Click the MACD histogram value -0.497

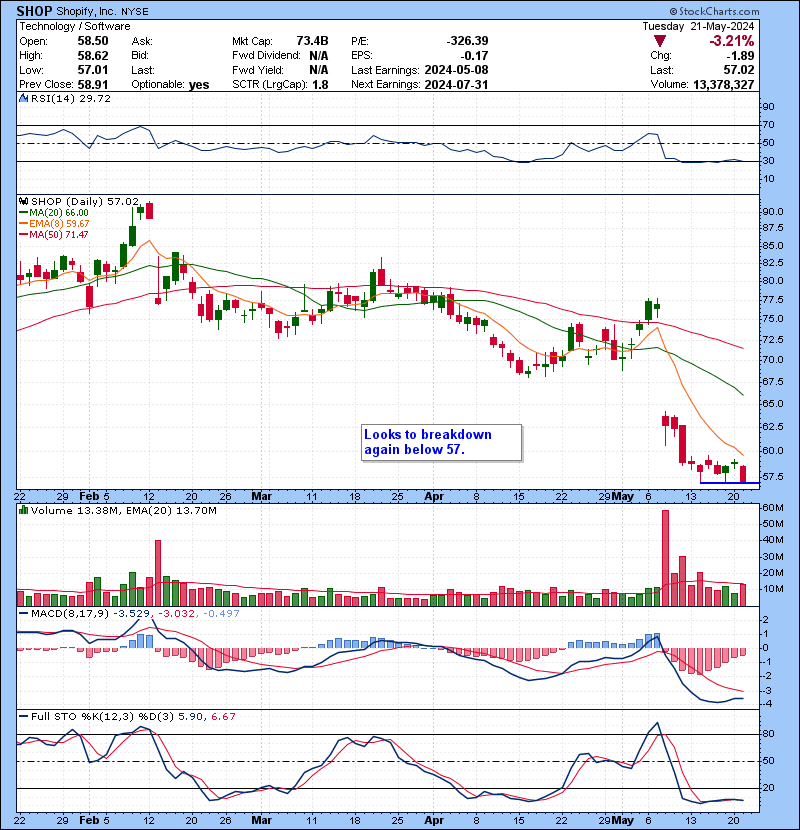coord(221,614)
